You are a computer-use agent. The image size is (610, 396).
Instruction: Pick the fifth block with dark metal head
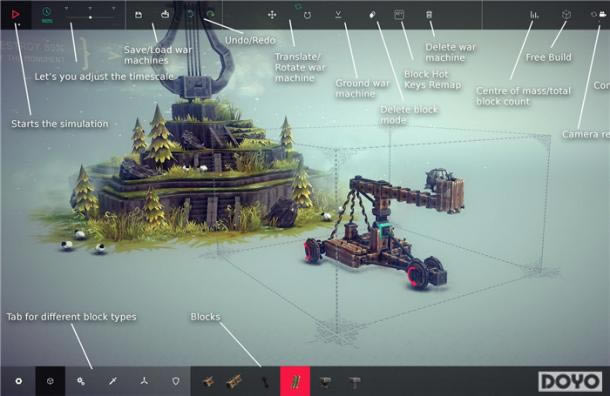point(325,382)
